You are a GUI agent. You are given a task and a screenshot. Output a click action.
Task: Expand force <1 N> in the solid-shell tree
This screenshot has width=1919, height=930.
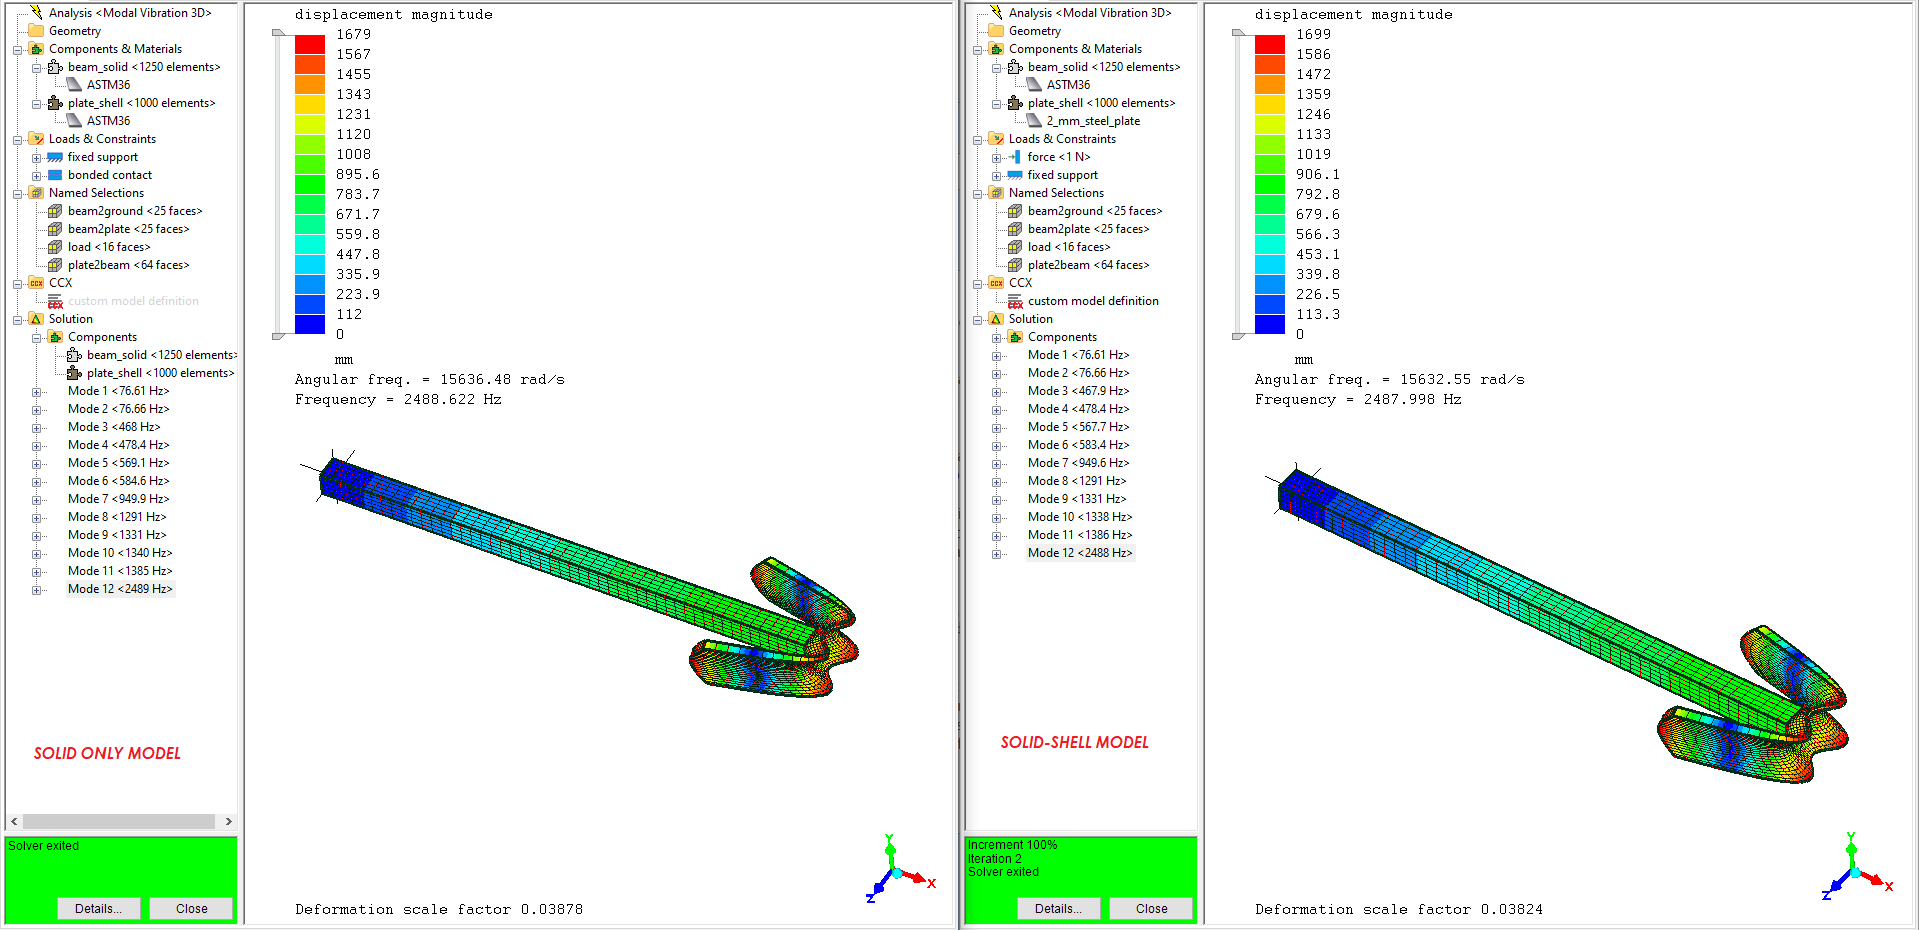tap(996, 157)
